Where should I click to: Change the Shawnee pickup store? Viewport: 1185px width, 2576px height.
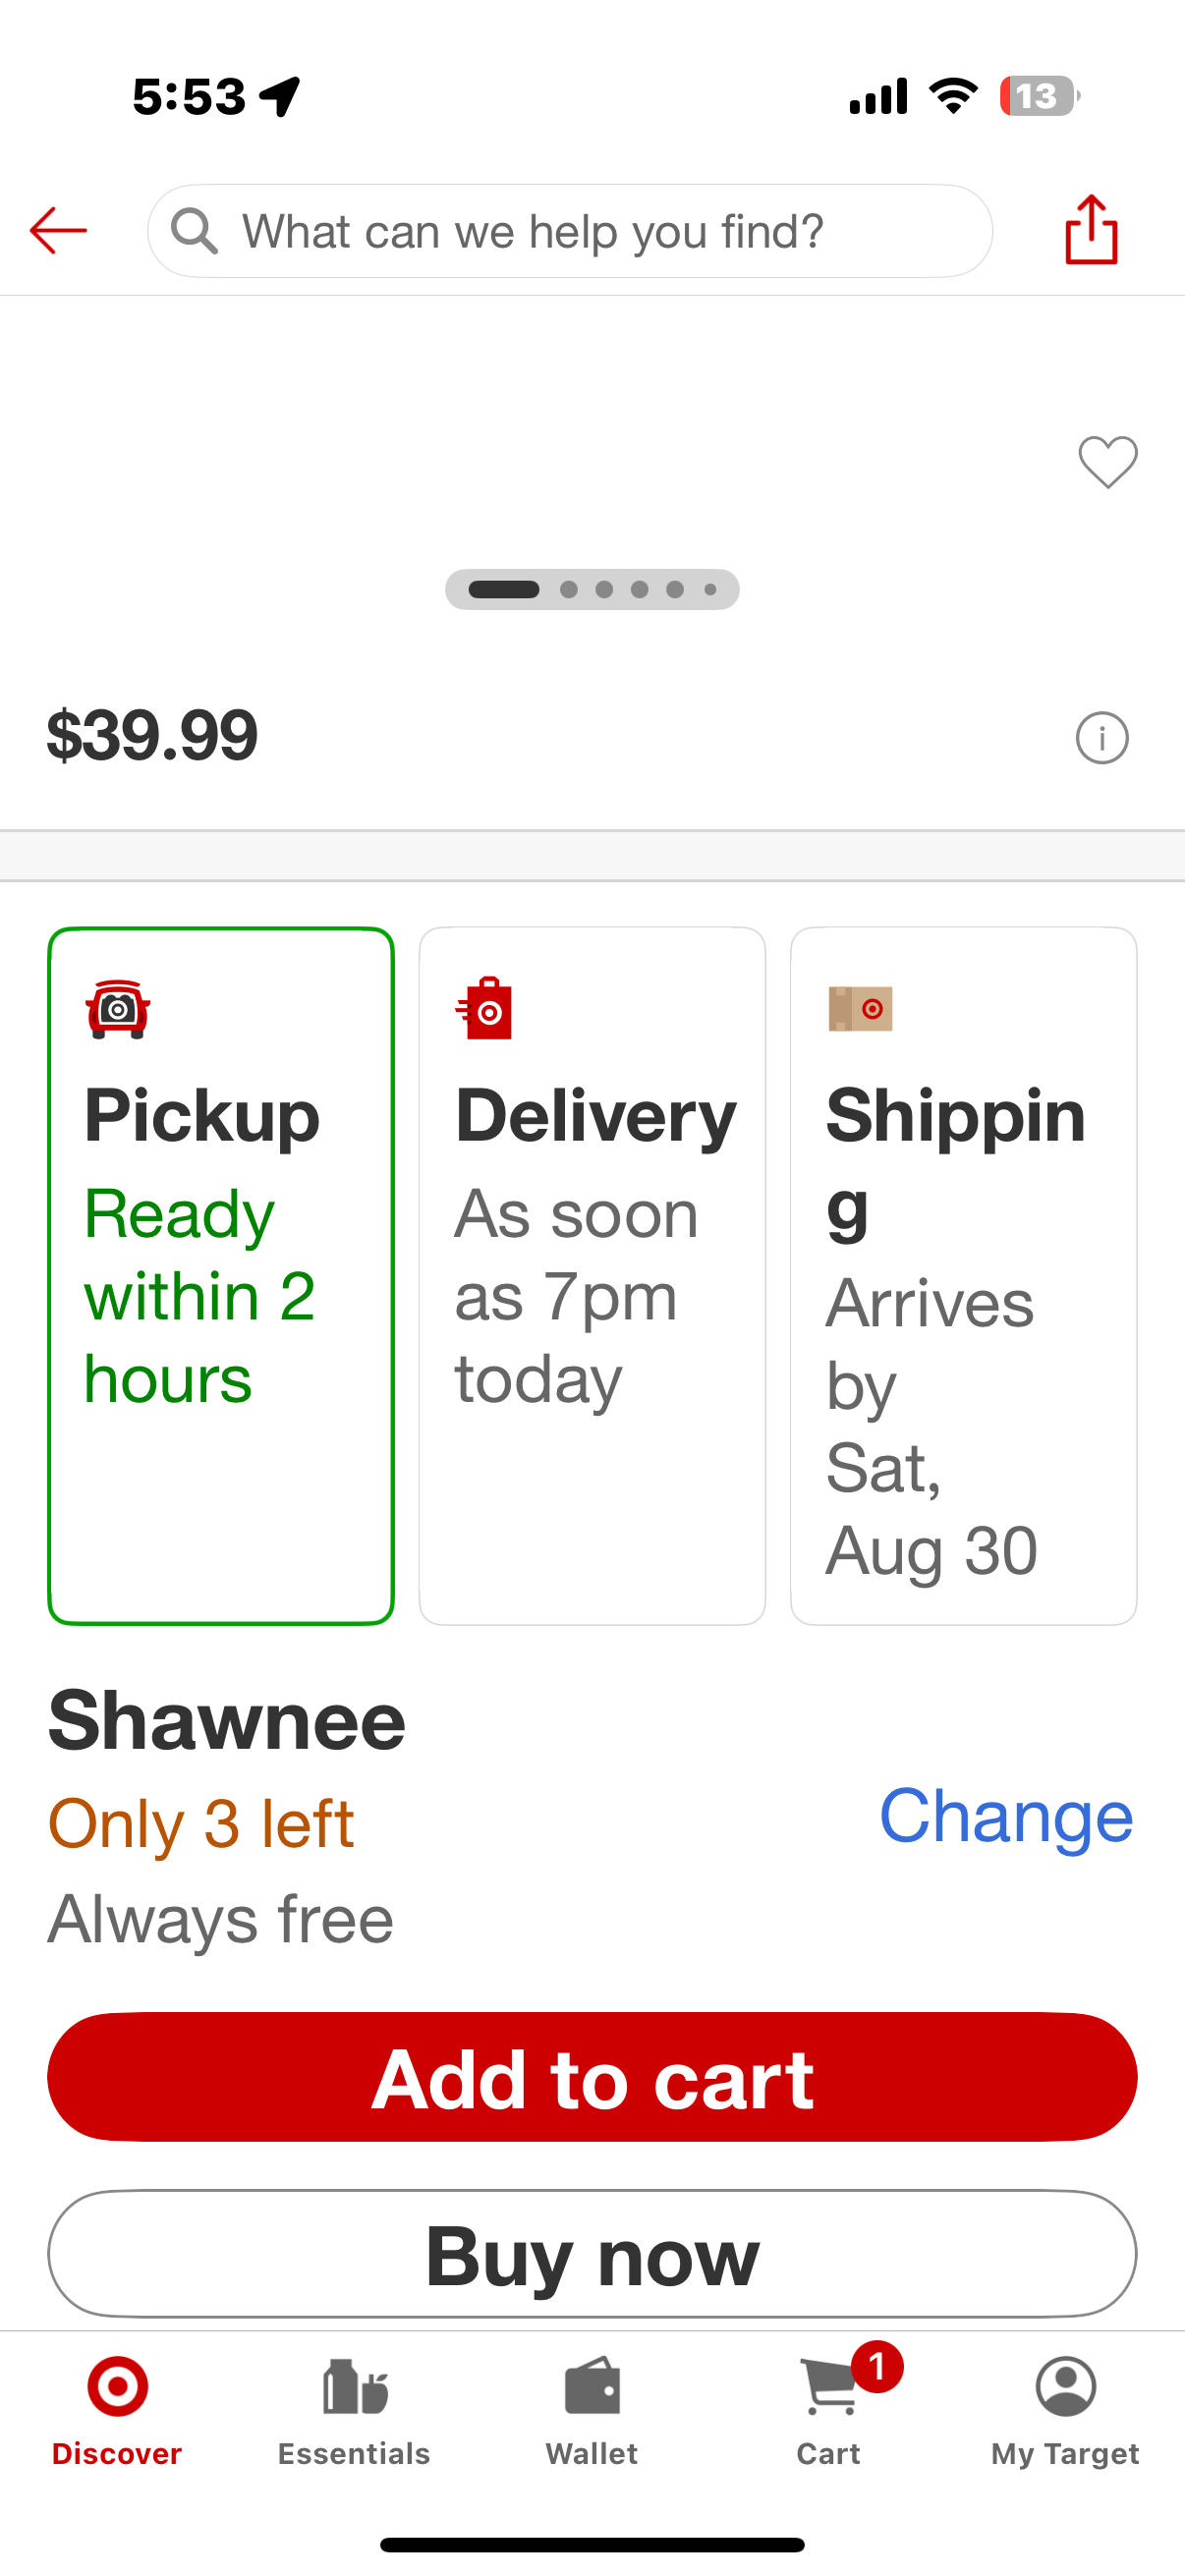click(1006, 1816)
